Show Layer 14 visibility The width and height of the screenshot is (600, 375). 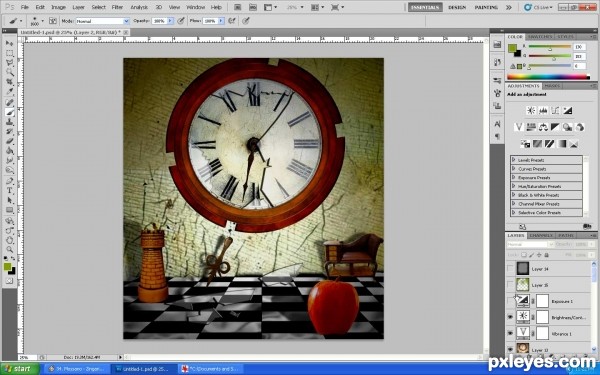[510, 269]
